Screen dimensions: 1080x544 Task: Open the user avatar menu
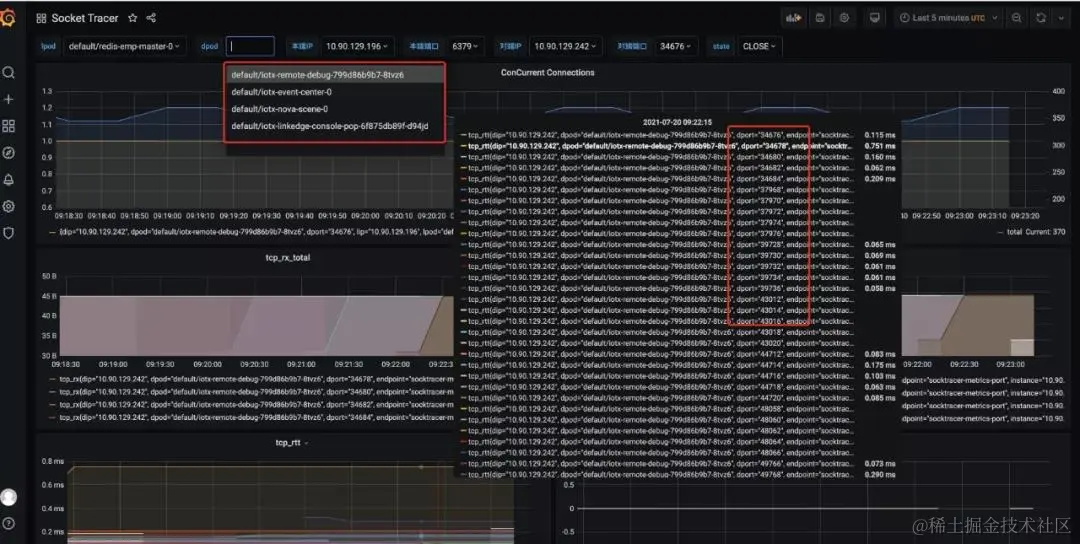point(8,496)
